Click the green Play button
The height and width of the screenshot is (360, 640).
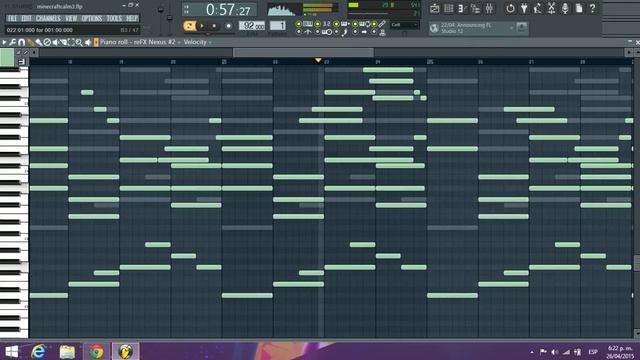click(x=202, y=26)
